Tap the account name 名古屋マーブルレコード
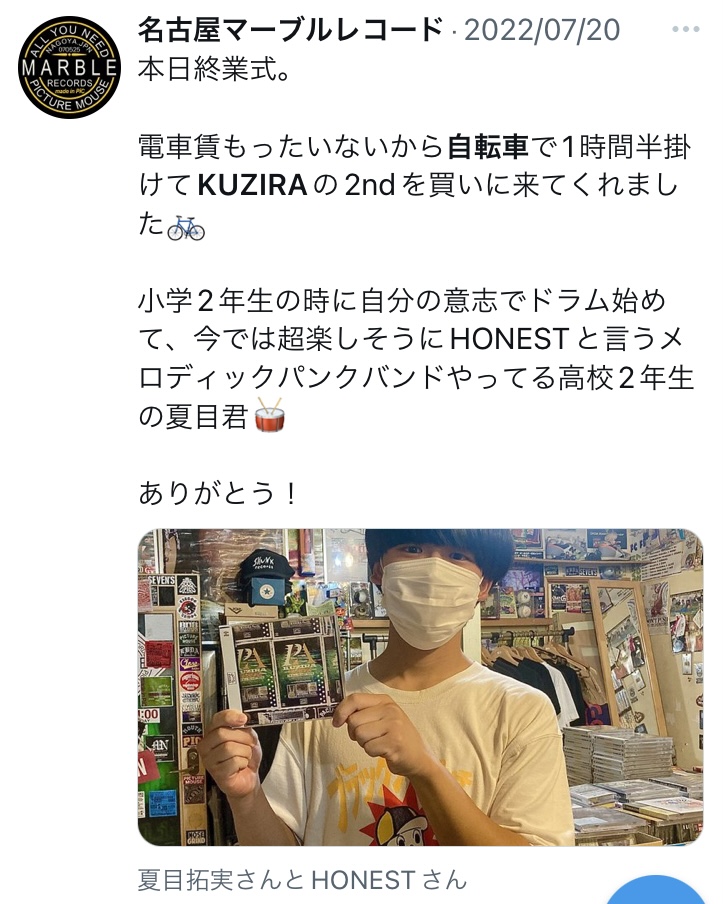The height and width of the screenshot is (904, 723). [x=291, y=30]
